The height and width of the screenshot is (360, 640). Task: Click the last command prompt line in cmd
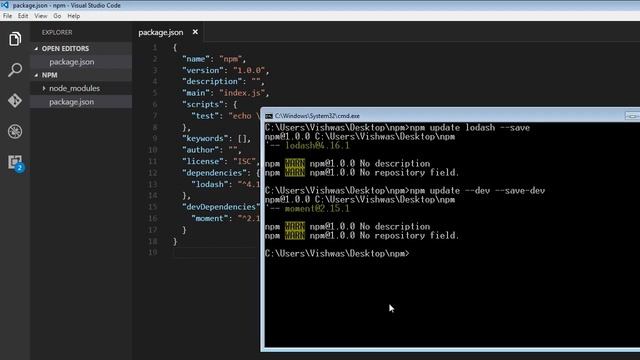[337, 253]
